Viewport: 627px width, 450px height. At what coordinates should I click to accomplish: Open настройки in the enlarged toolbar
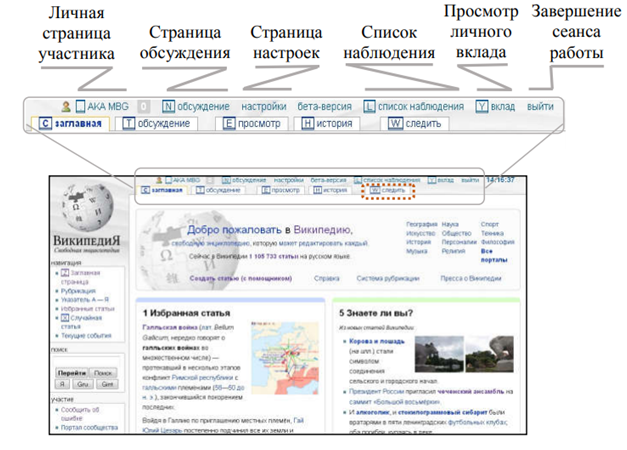(x=264, y=106)
